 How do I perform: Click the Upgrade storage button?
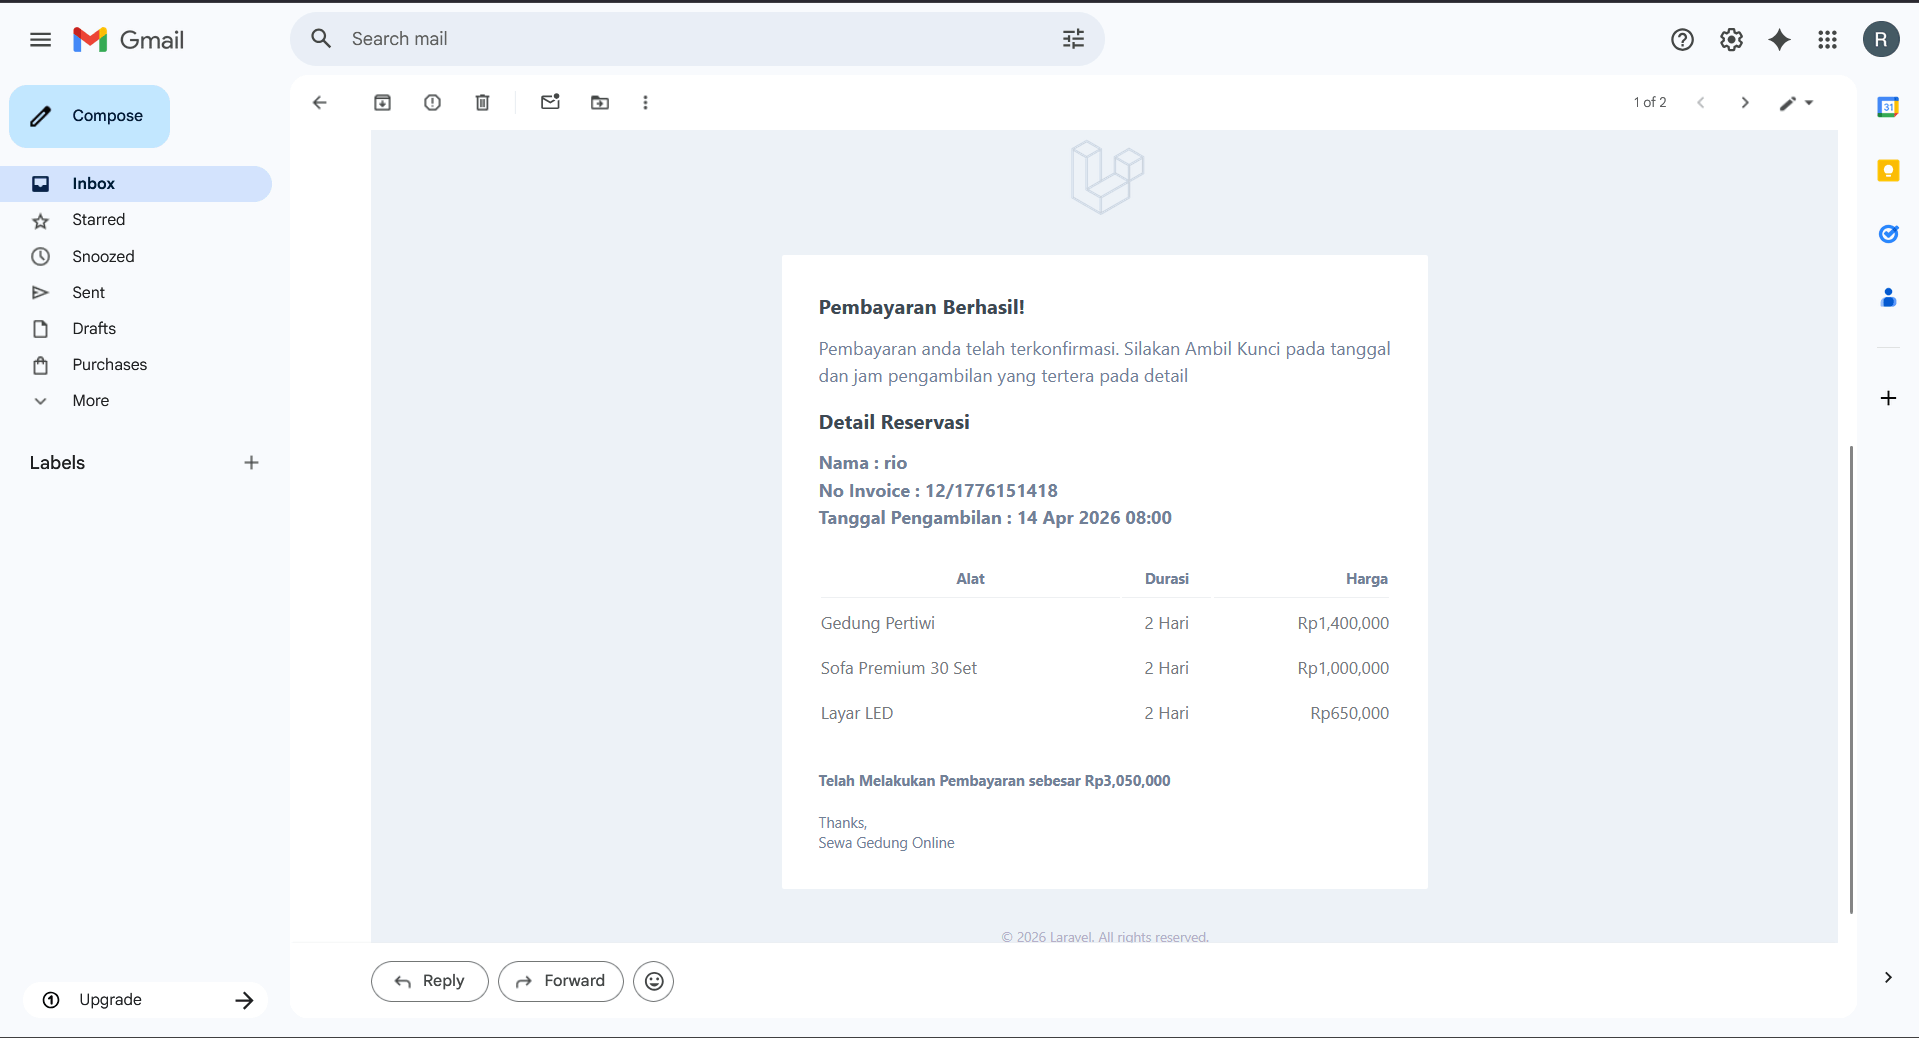click(146, 1000)
